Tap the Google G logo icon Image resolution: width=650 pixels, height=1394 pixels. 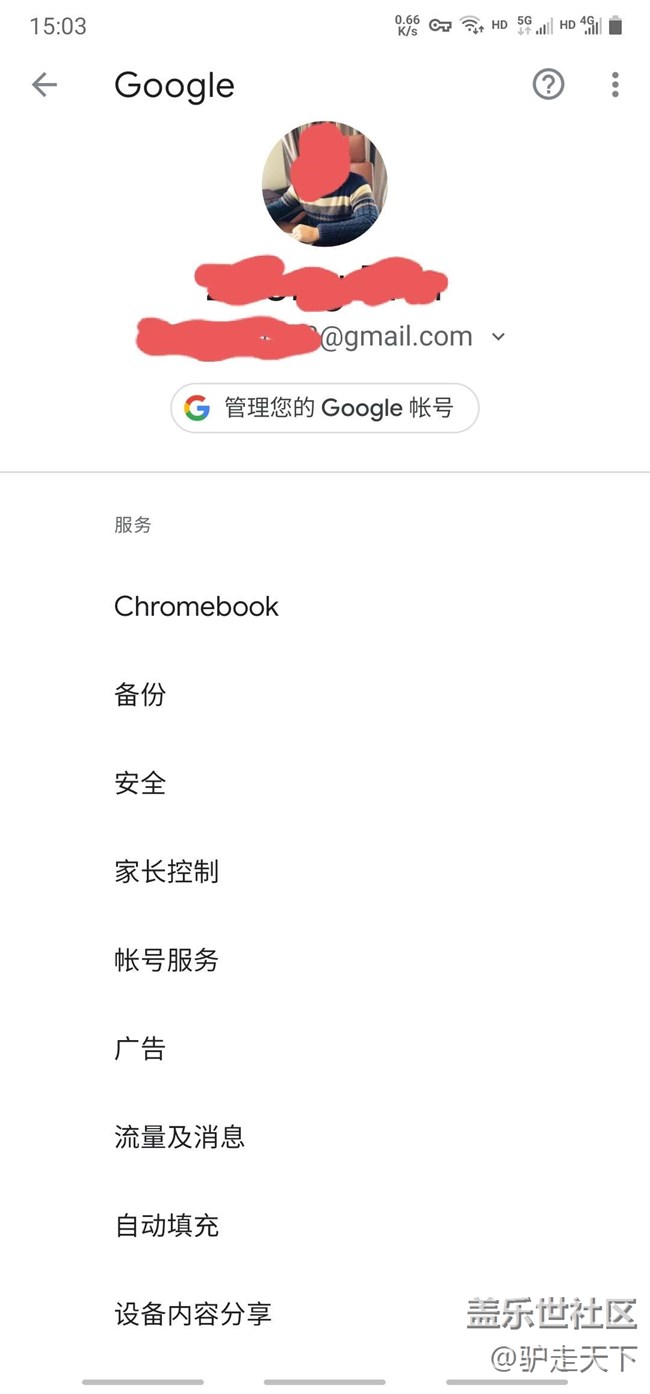[197, 408]
